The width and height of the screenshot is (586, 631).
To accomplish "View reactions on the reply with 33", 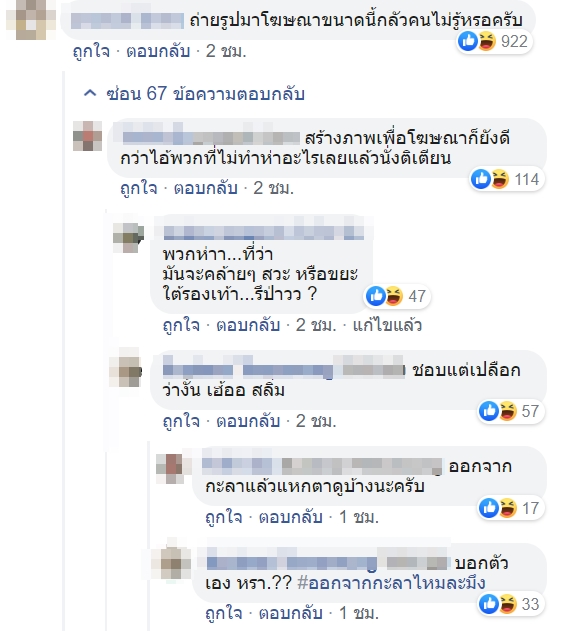I will pos(511,604).
